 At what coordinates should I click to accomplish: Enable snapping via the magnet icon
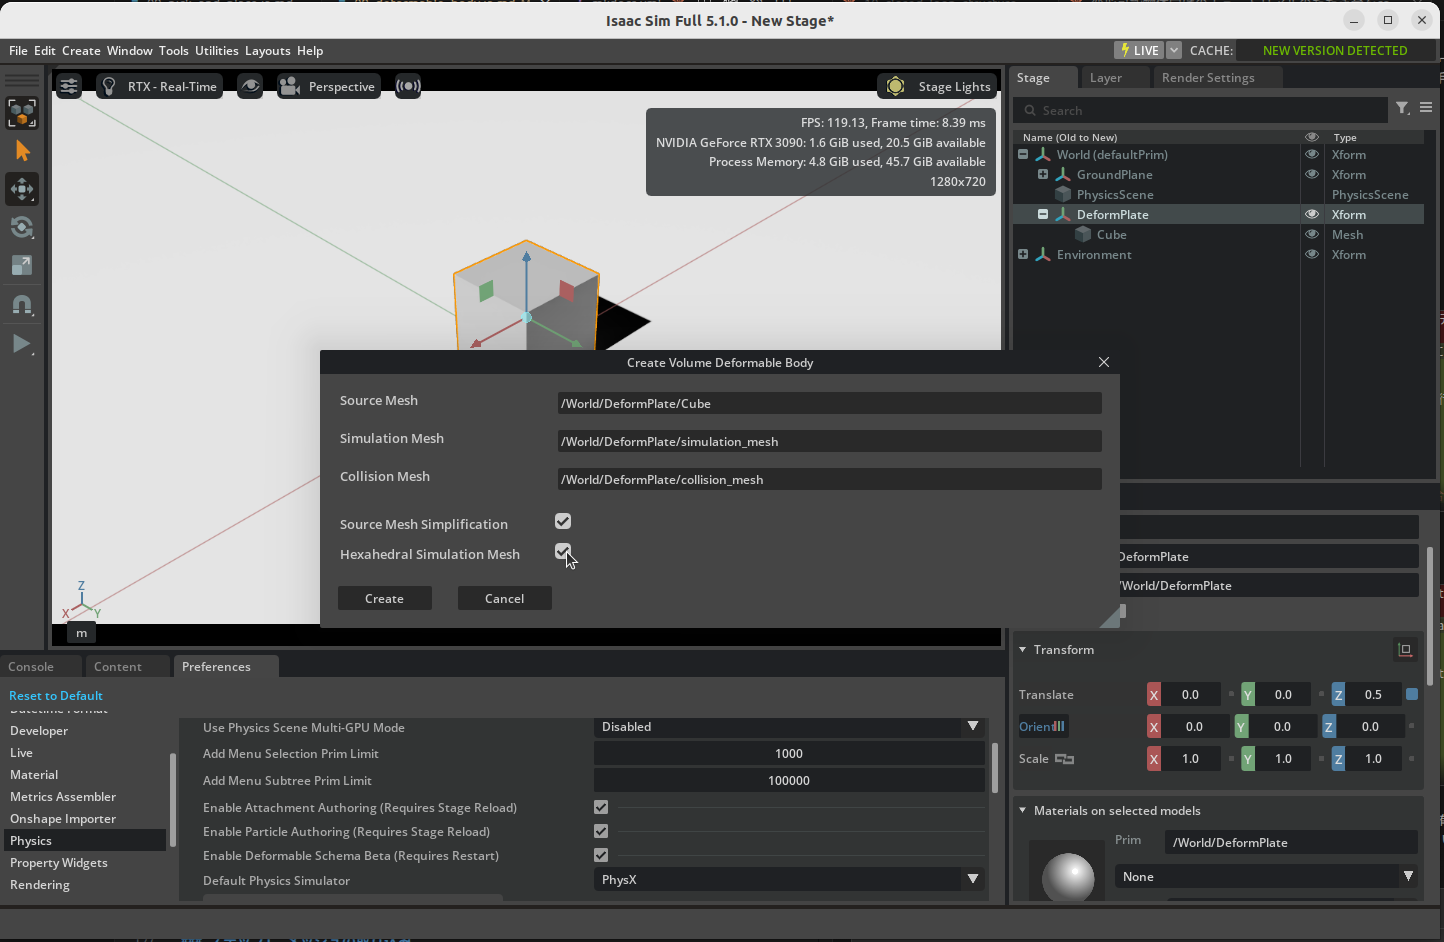tap(21, 305)
